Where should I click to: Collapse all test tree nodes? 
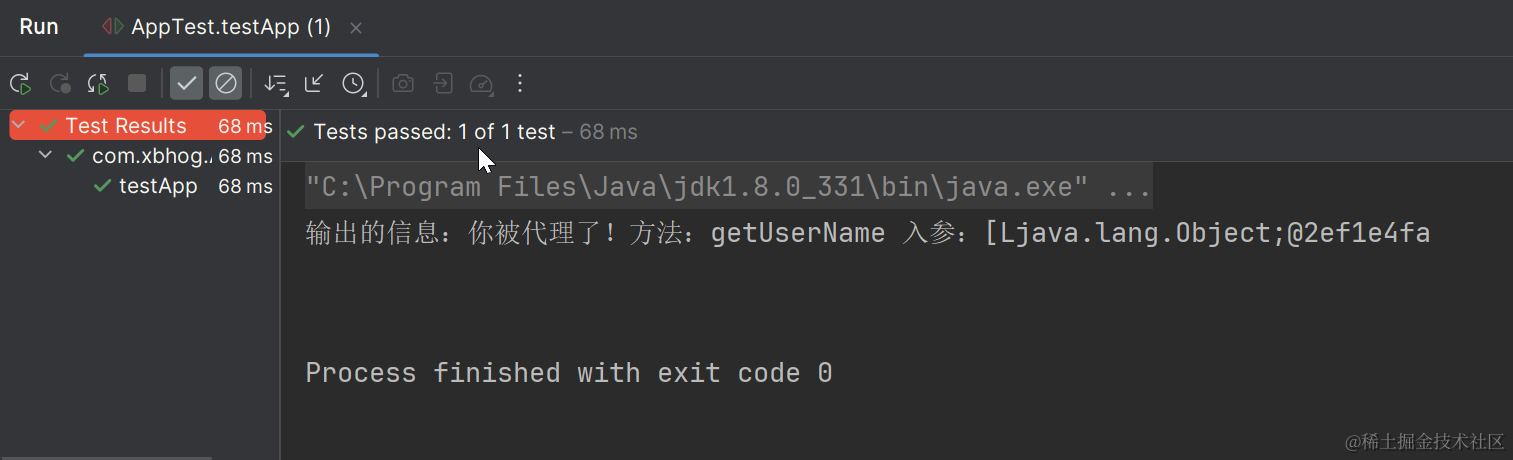(314, 83)
